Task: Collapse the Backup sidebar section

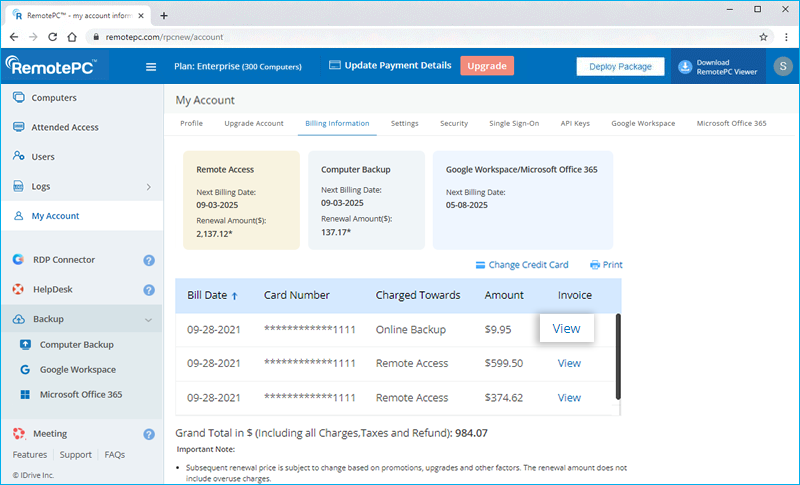Action: pyautogui.click(x=148, y=320)
